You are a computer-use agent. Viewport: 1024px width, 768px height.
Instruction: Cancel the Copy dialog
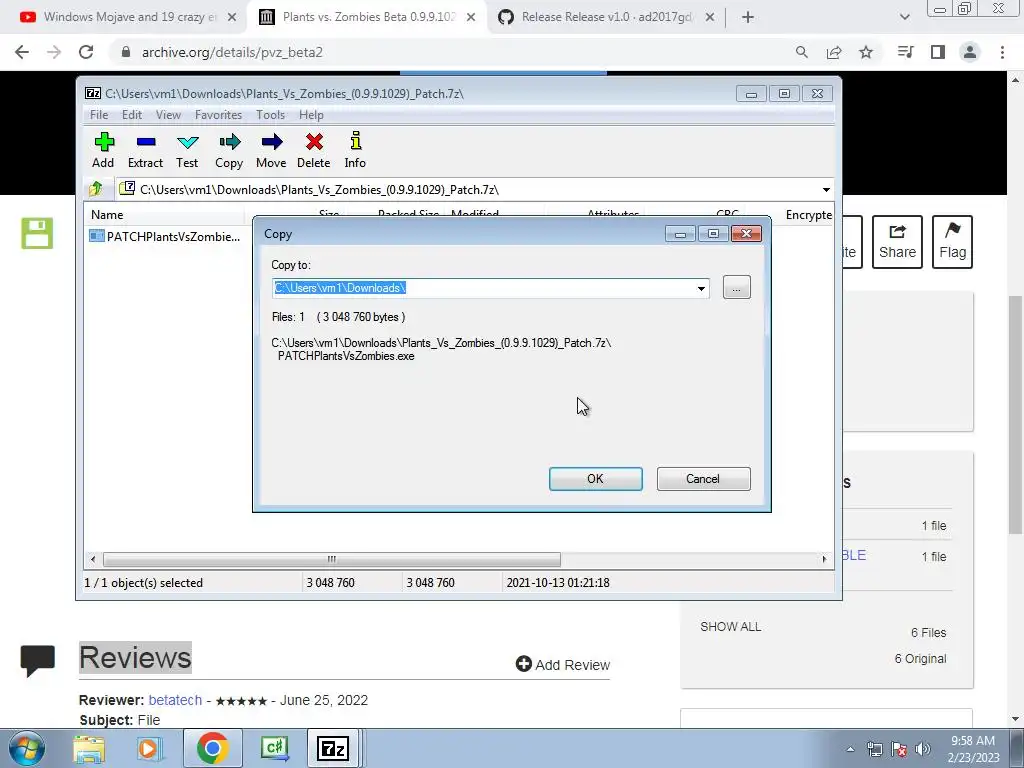tap(703, 479)
